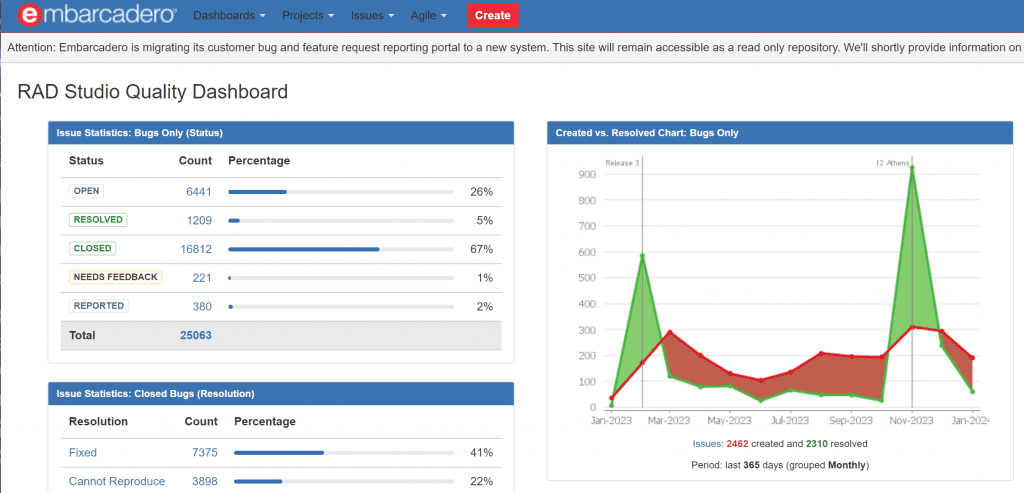This screenshot has height=493, width=1024.
Task: Click the OPEN row percentage bar
Action: click(341, 192)
